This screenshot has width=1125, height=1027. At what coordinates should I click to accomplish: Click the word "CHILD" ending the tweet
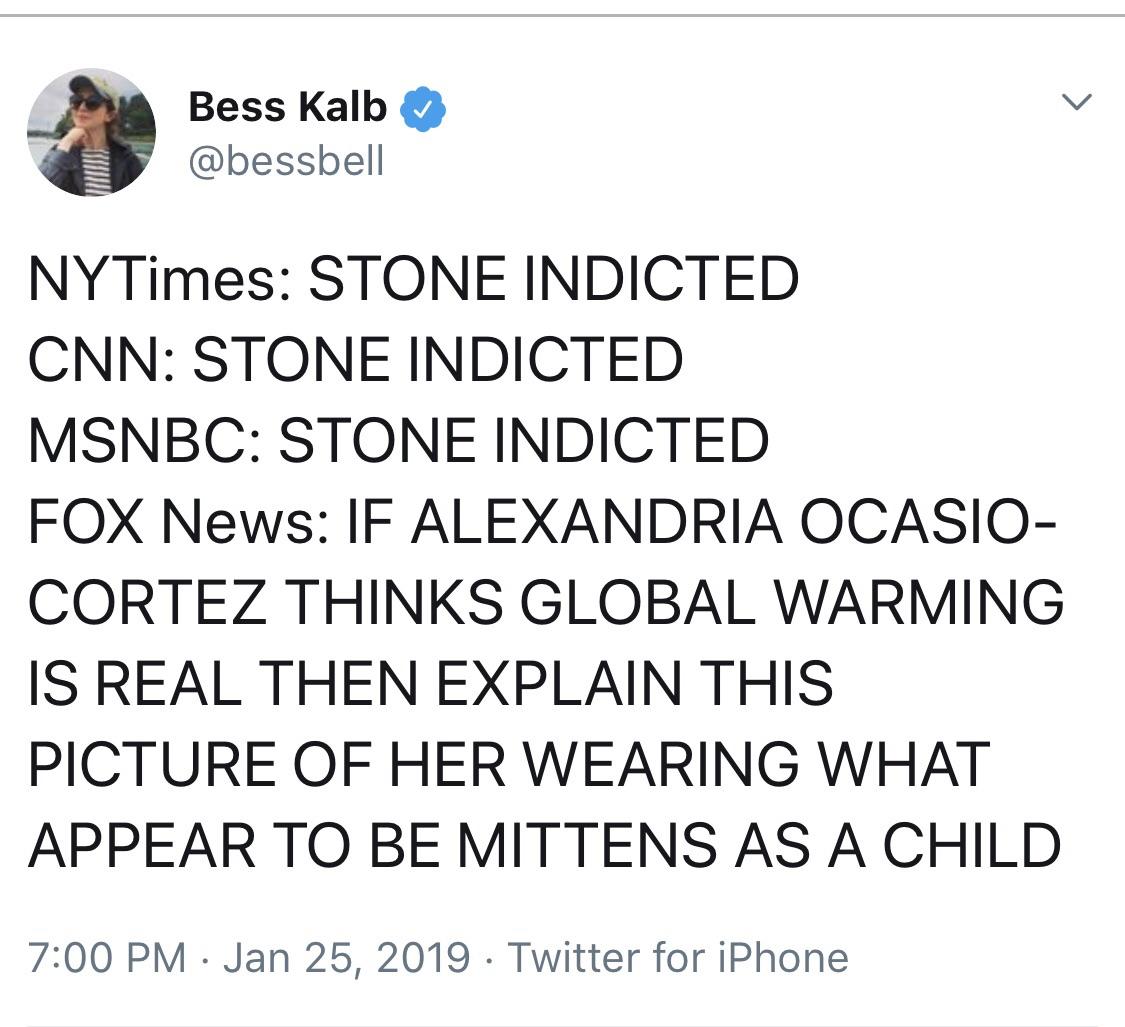[x=970, y=846]
